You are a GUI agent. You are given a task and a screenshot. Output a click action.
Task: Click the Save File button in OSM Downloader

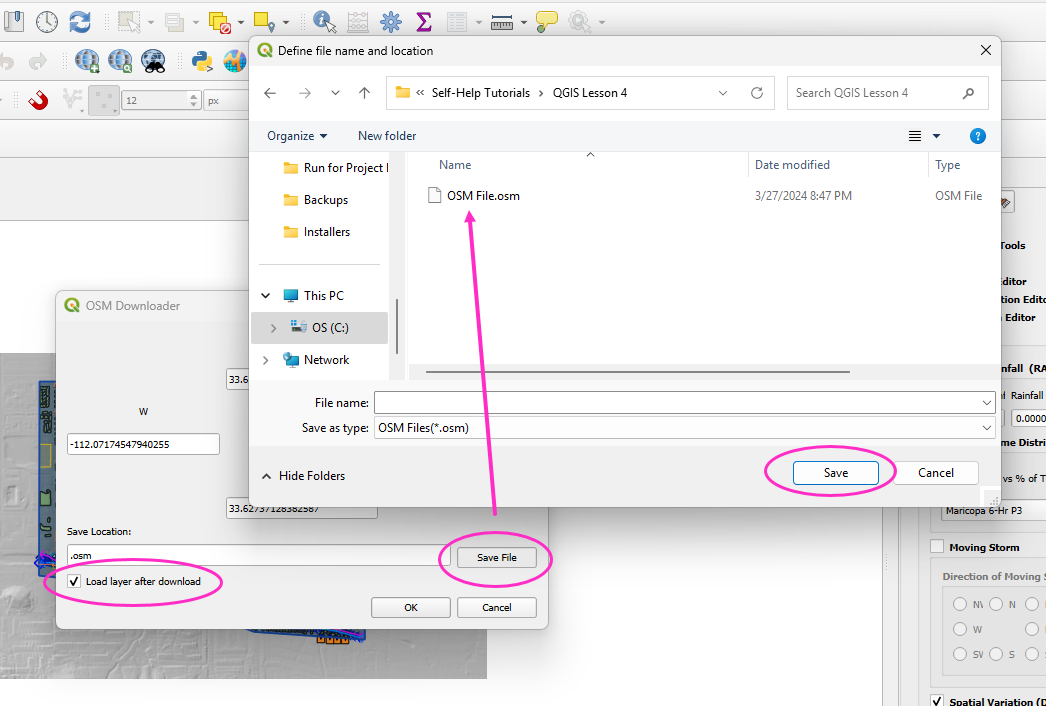(x=496, y=557)
